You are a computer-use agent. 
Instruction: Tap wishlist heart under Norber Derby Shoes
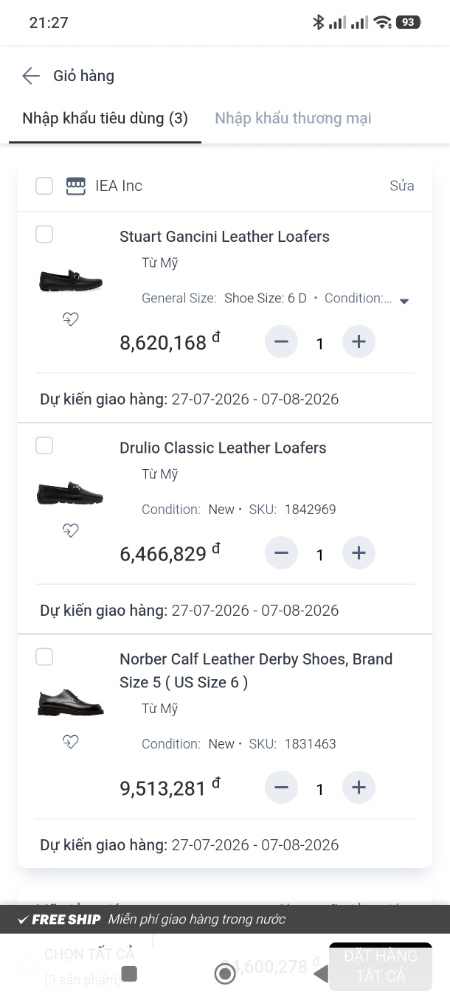(x=71, y=741)
